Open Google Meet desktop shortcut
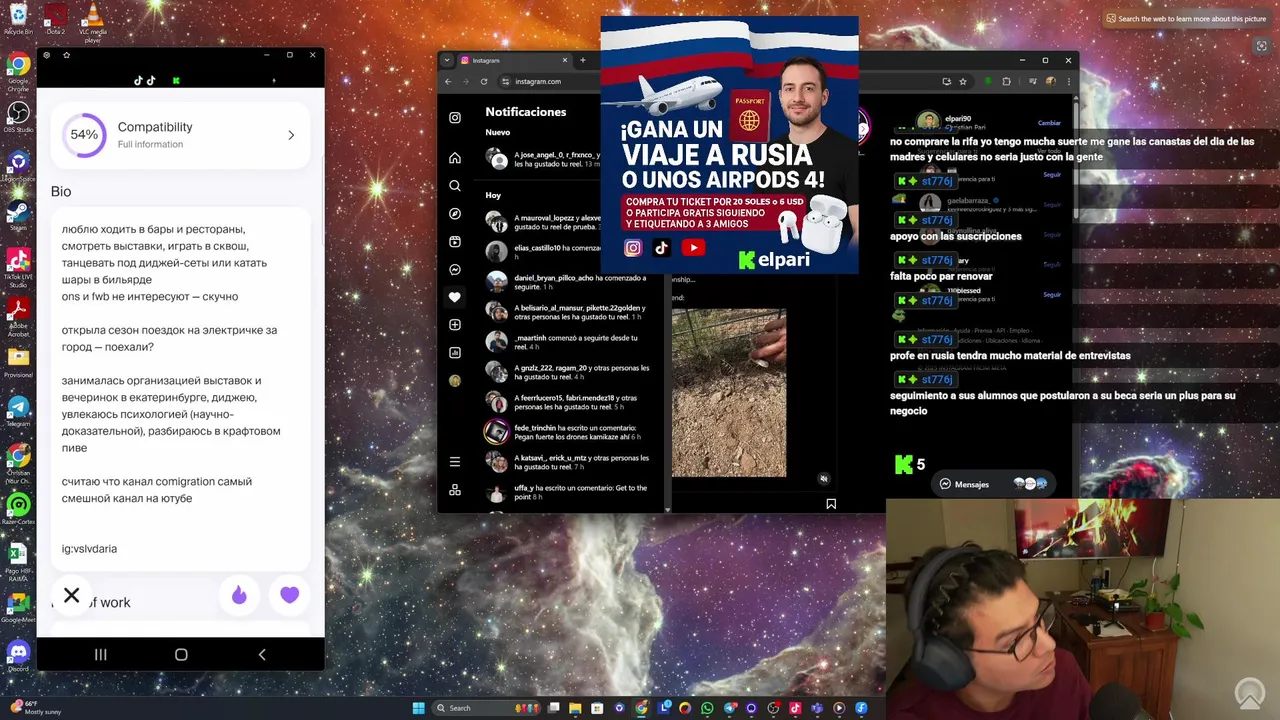1280x720 pixels. pyautogui.click(x=18, y=607)
